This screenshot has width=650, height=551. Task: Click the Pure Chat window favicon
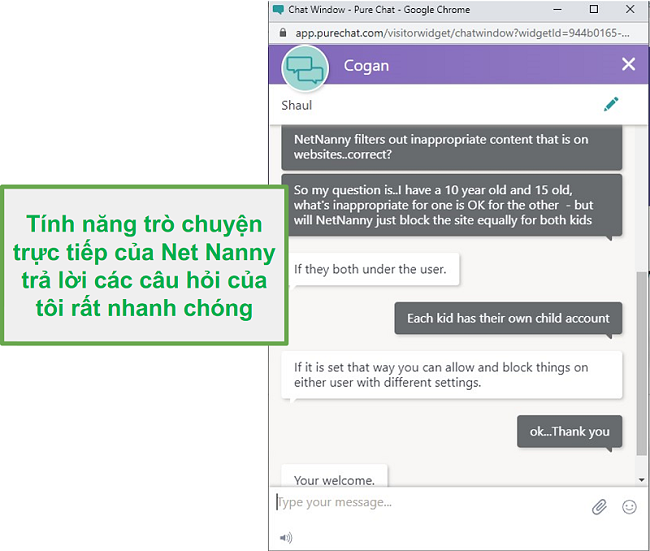tap(278, 9)
